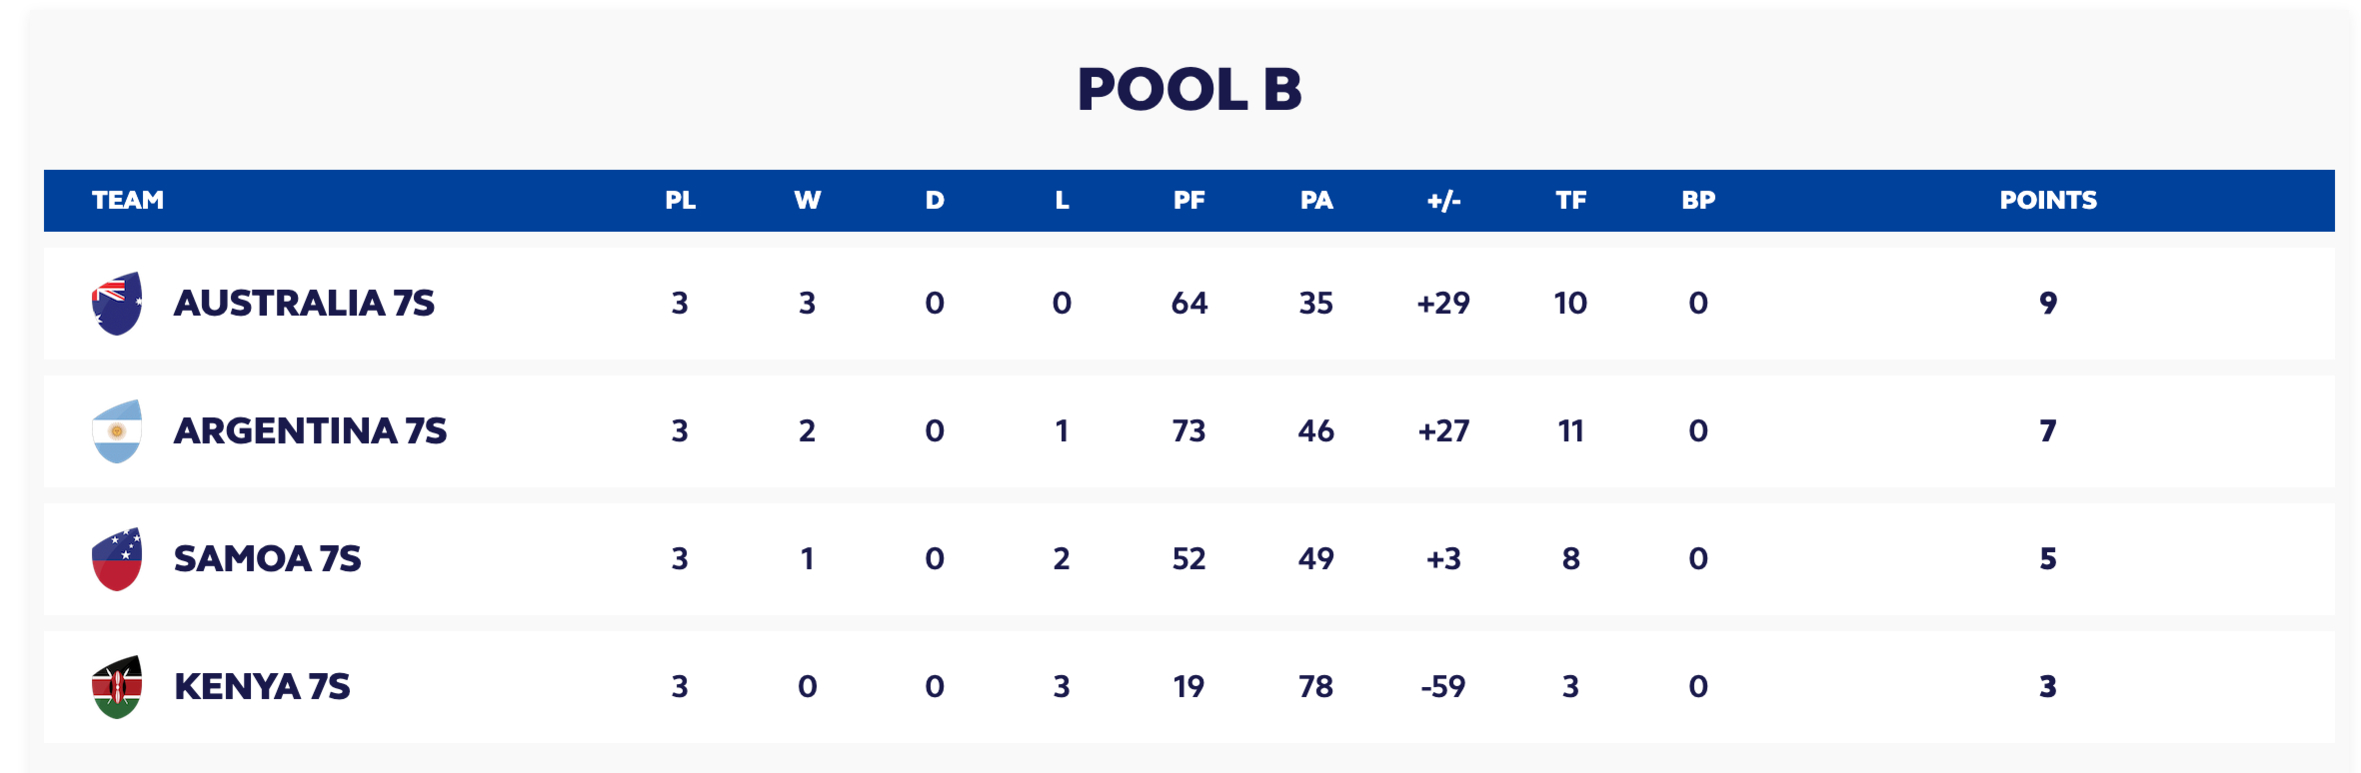The width and height of the screenshot is (2361, 773).
Task: Click the Argentina 7s flag icon
Action: pyautogui.click(x=117, y=431)
